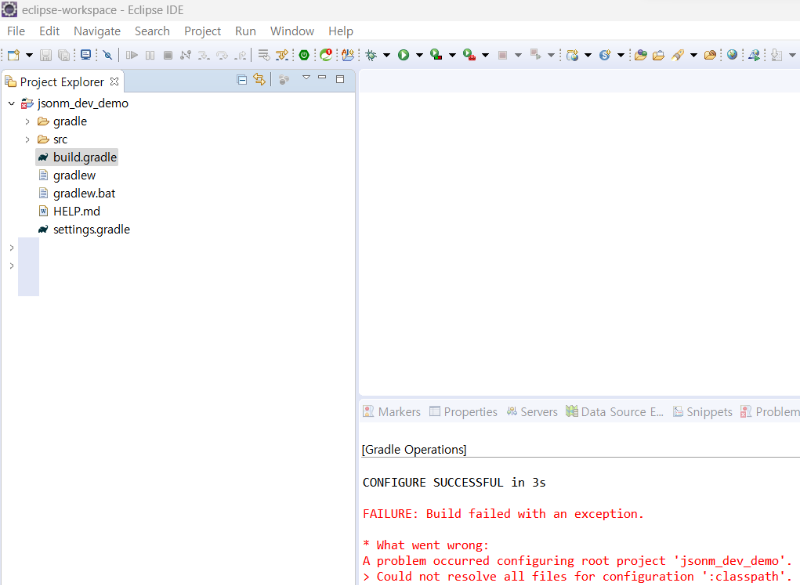The image size is (800, 585).
Task: Click the Open Type folder icon
Action: pyautogui.click(x=641, y=55)
